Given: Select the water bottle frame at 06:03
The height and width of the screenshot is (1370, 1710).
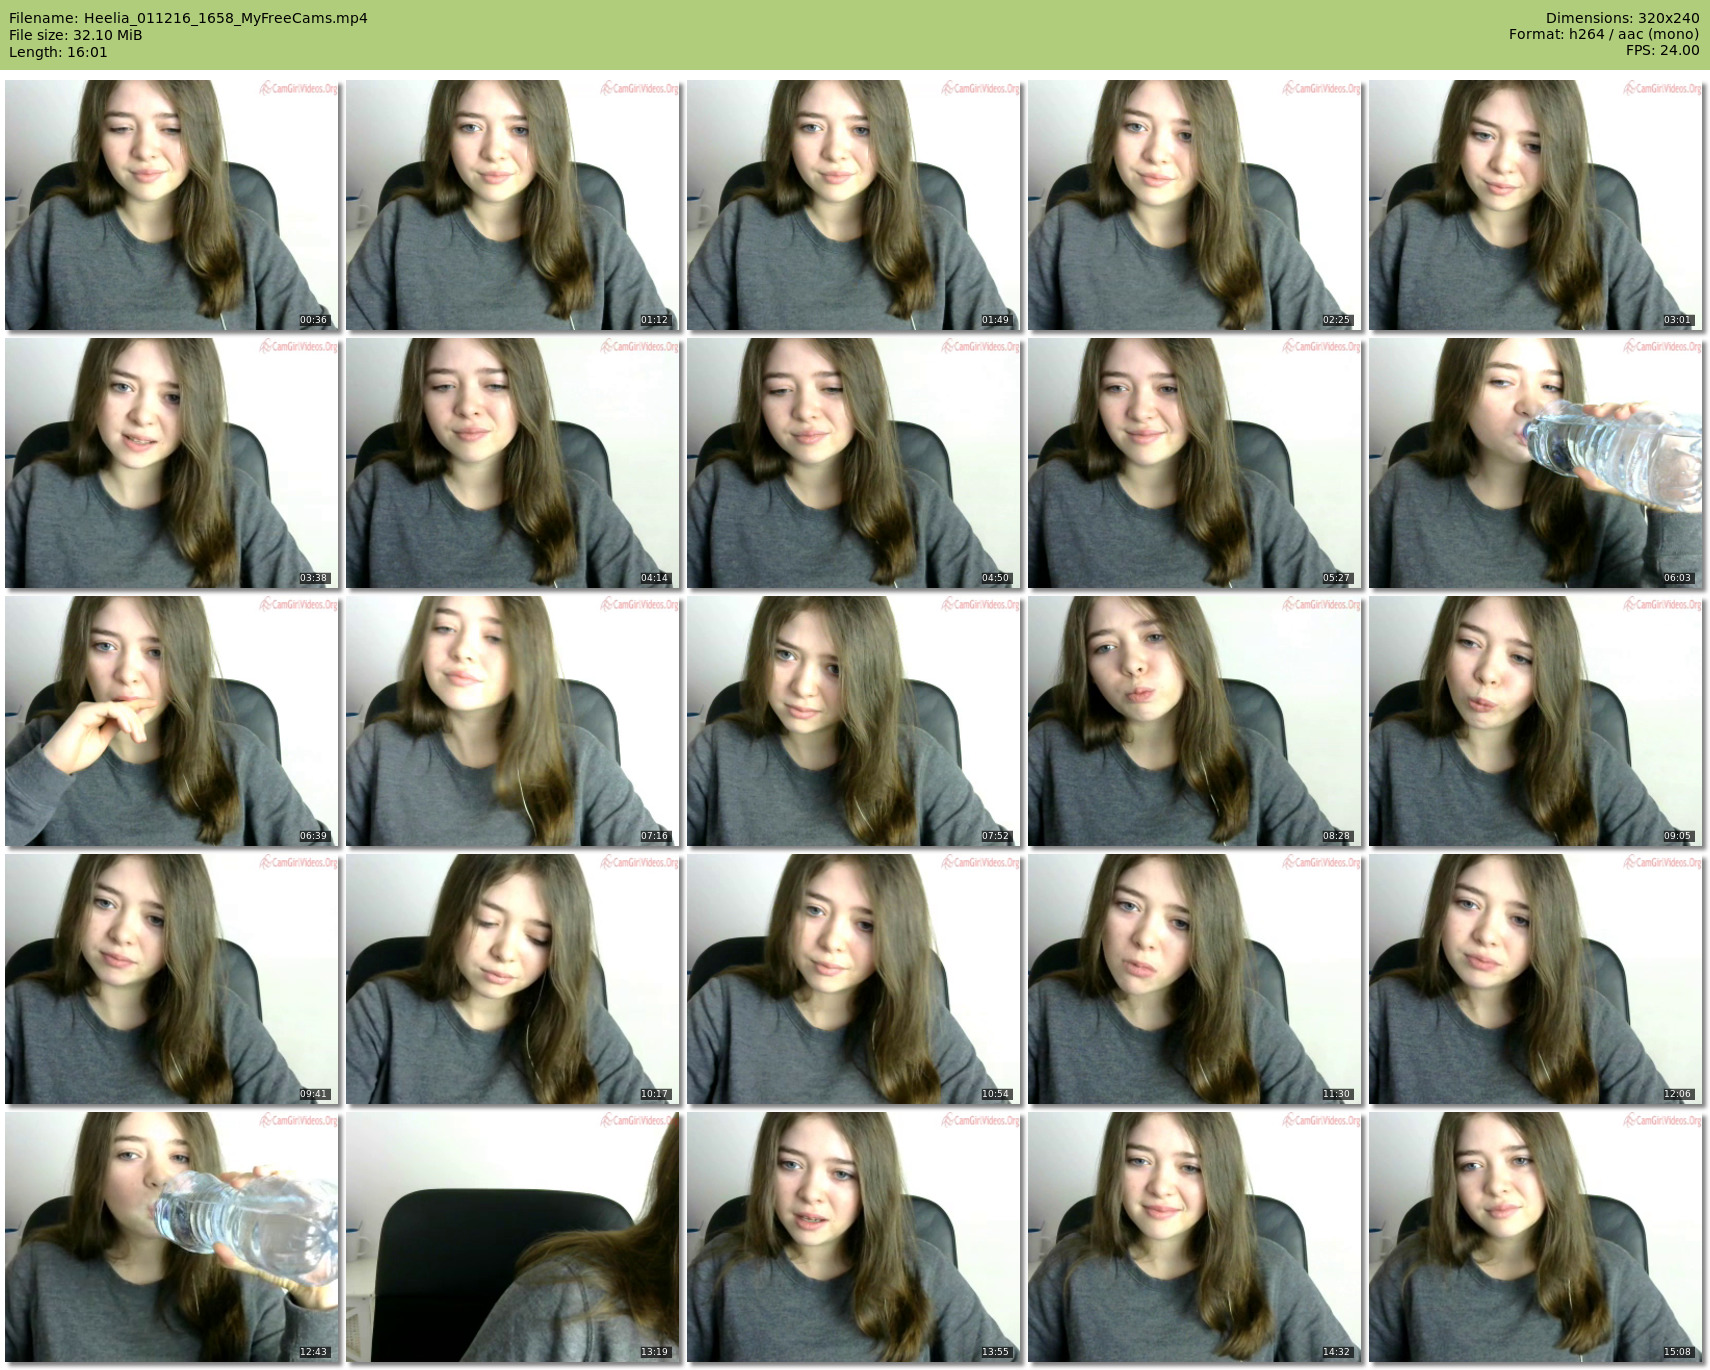Looking at the screenshot, I should point(1535,463).
